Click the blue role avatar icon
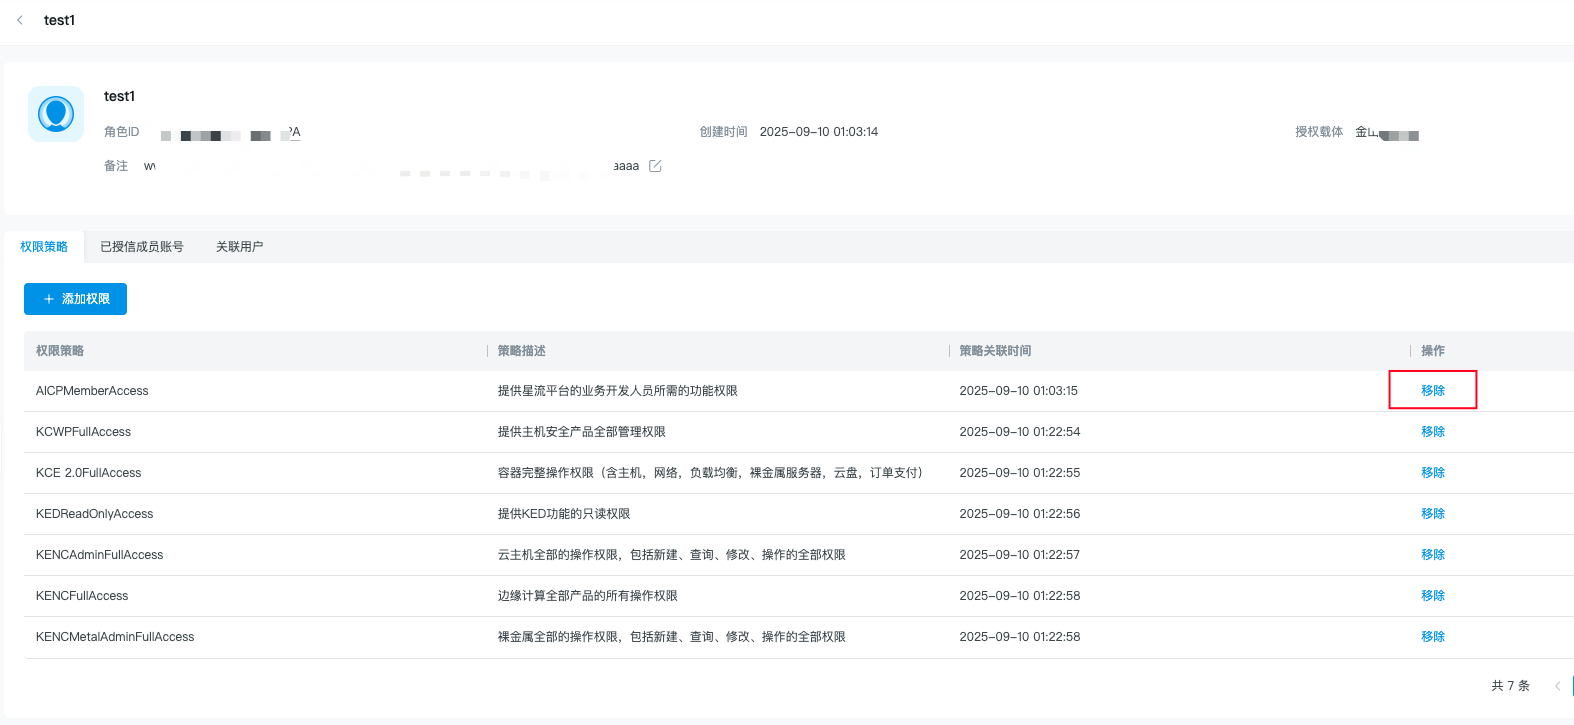The image size is (1574, 725). [56, 114]
